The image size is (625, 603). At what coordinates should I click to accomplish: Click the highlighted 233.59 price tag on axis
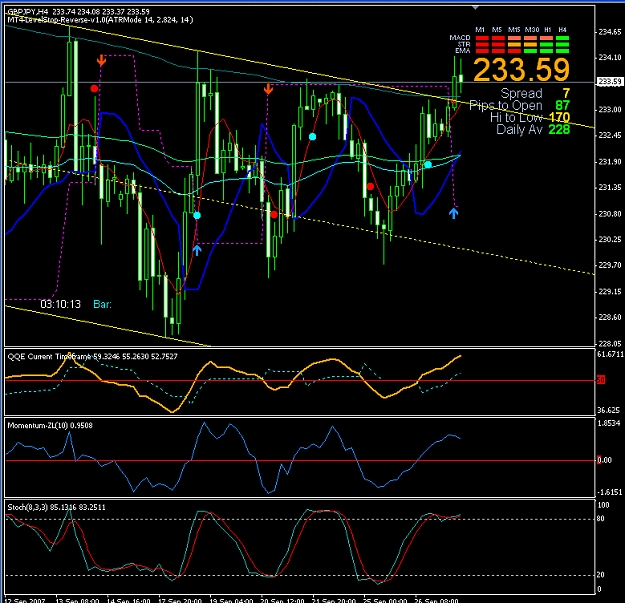(610, 82)
